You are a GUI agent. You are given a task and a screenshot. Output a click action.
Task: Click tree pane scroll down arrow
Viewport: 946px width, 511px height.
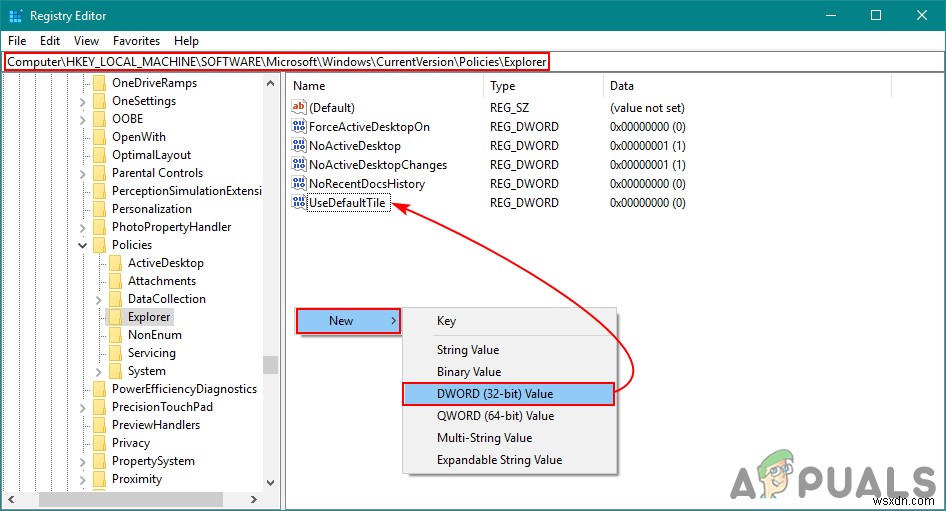click(x=270, y=483)
